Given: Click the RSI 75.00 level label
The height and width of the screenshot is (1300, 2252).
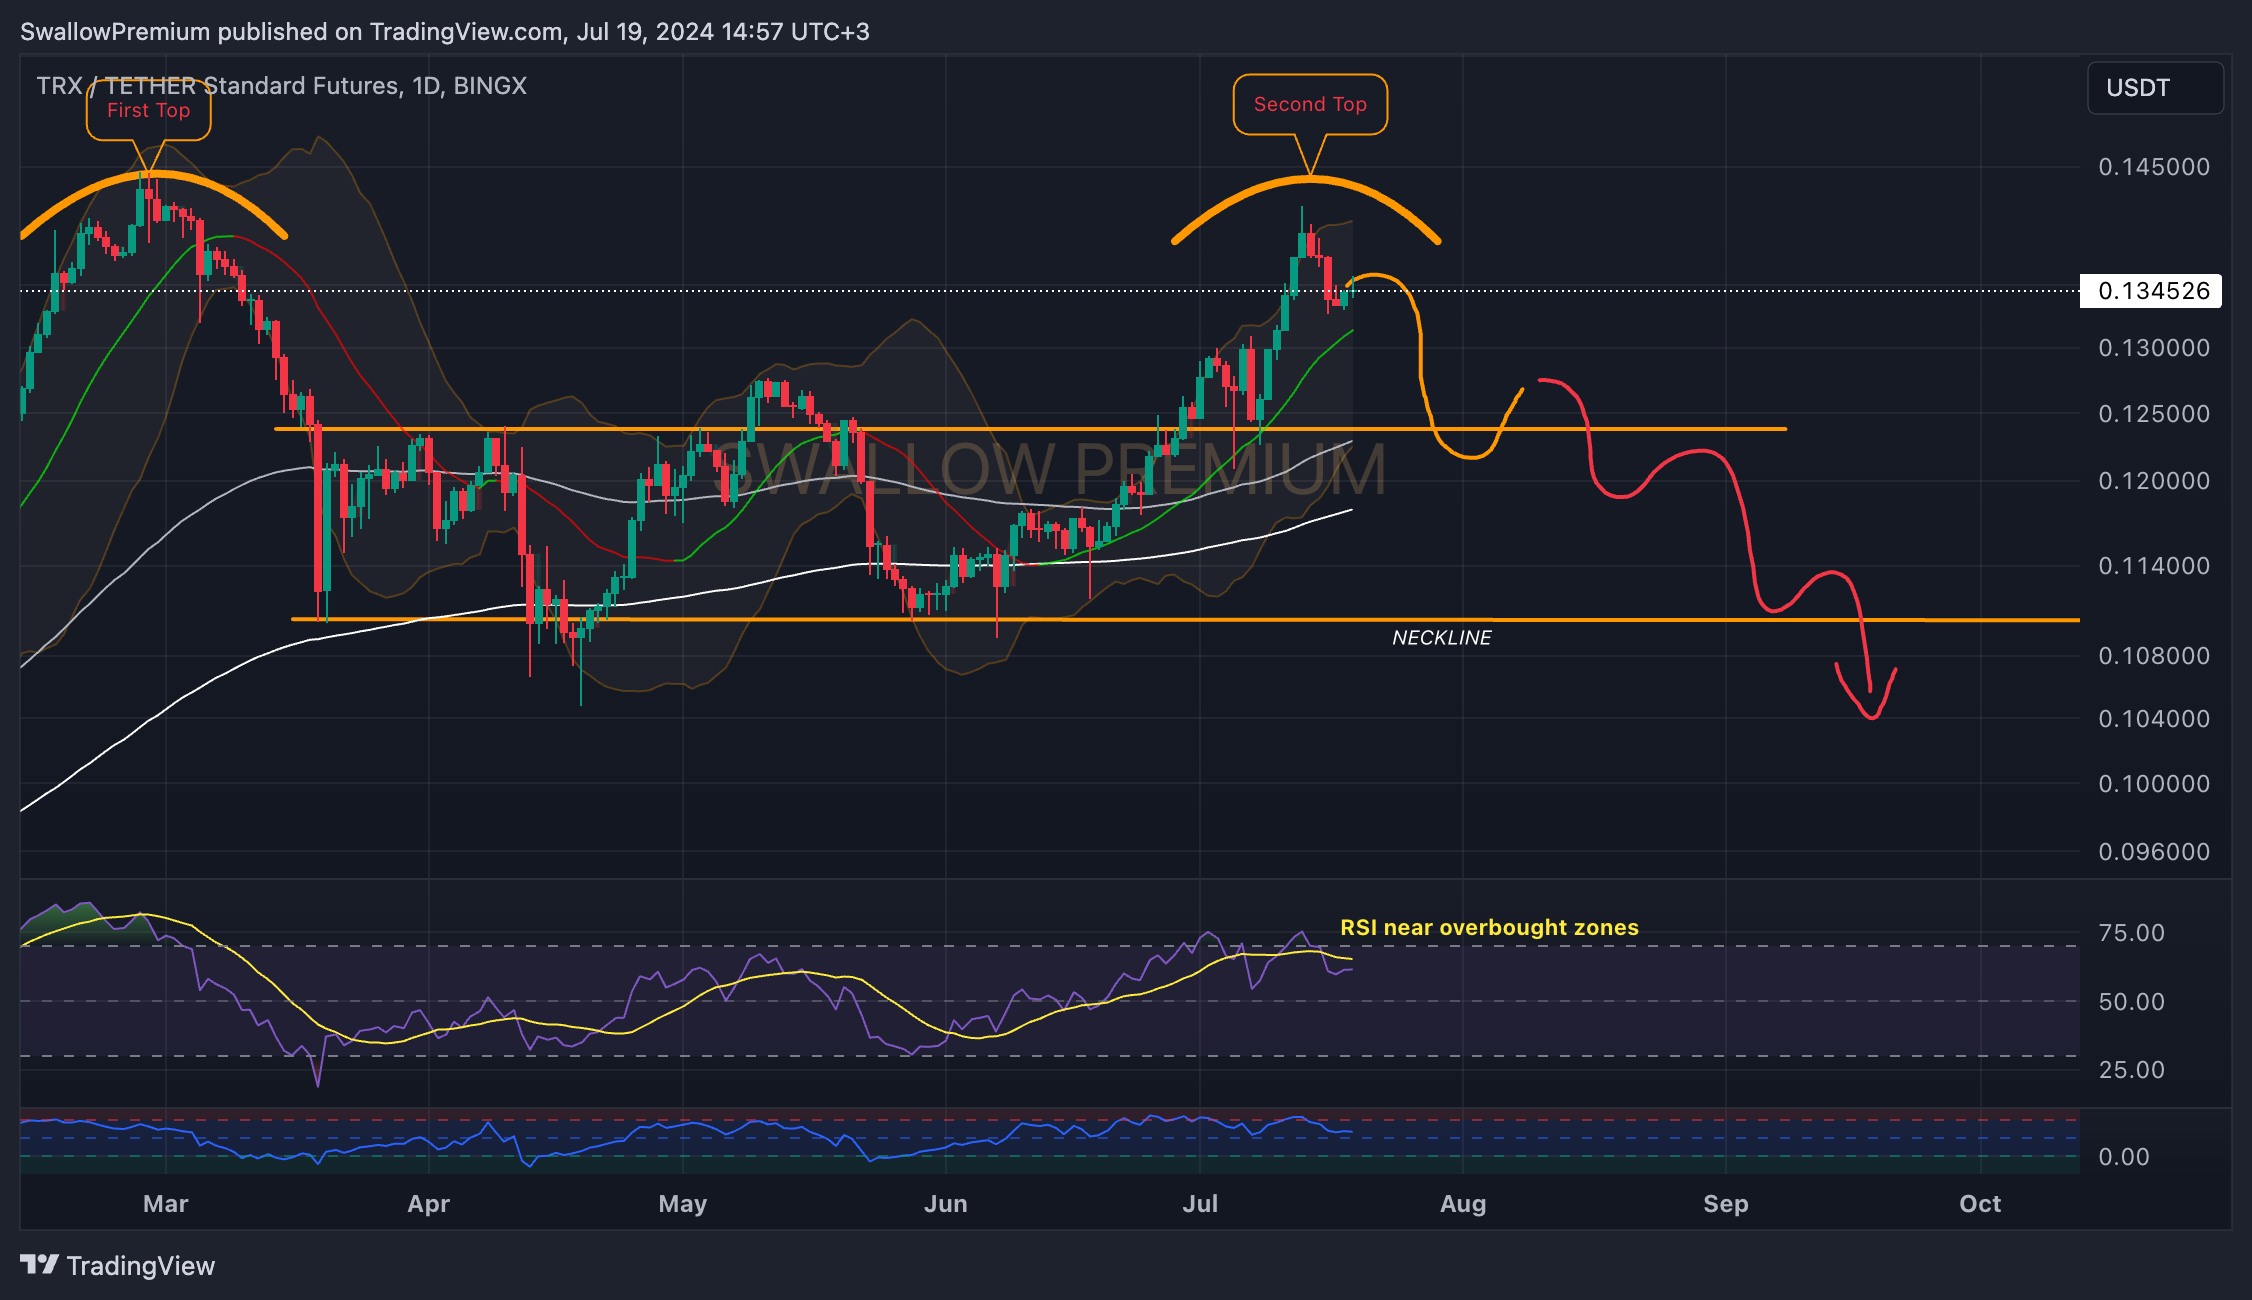Looking at the screenshot, I should (x=2131, y=933).
